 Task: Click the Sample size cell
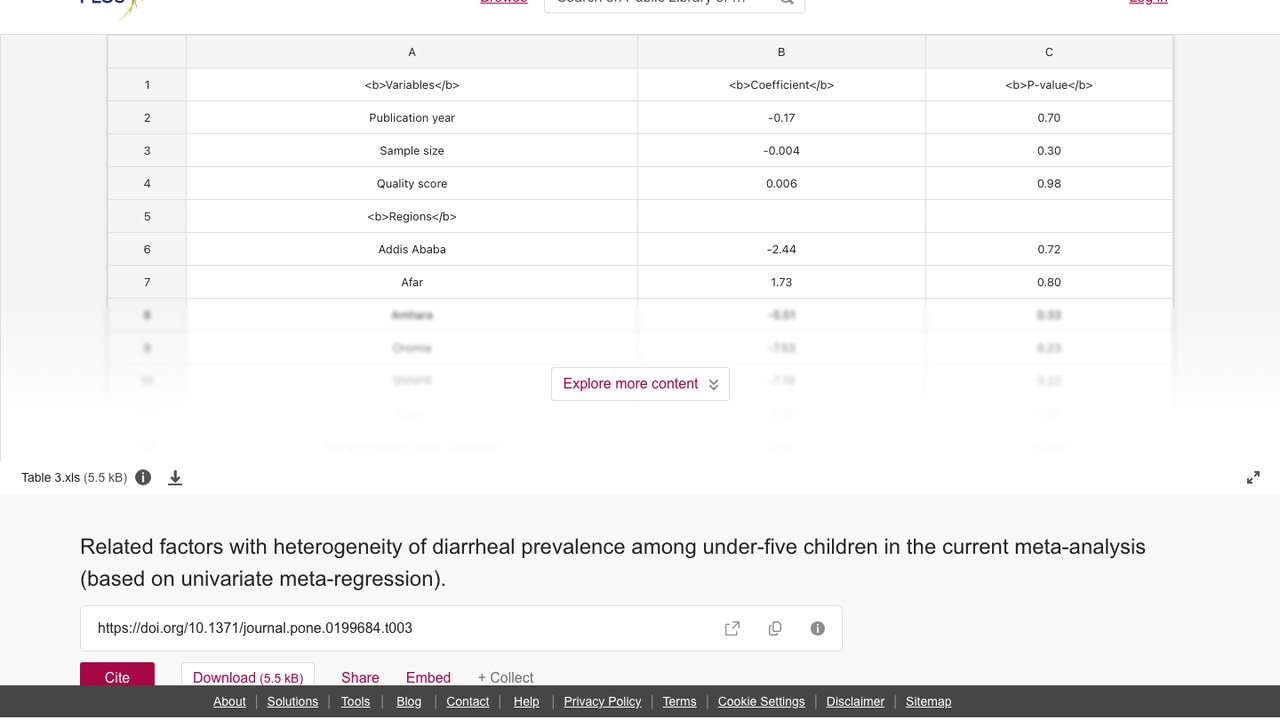412,151
